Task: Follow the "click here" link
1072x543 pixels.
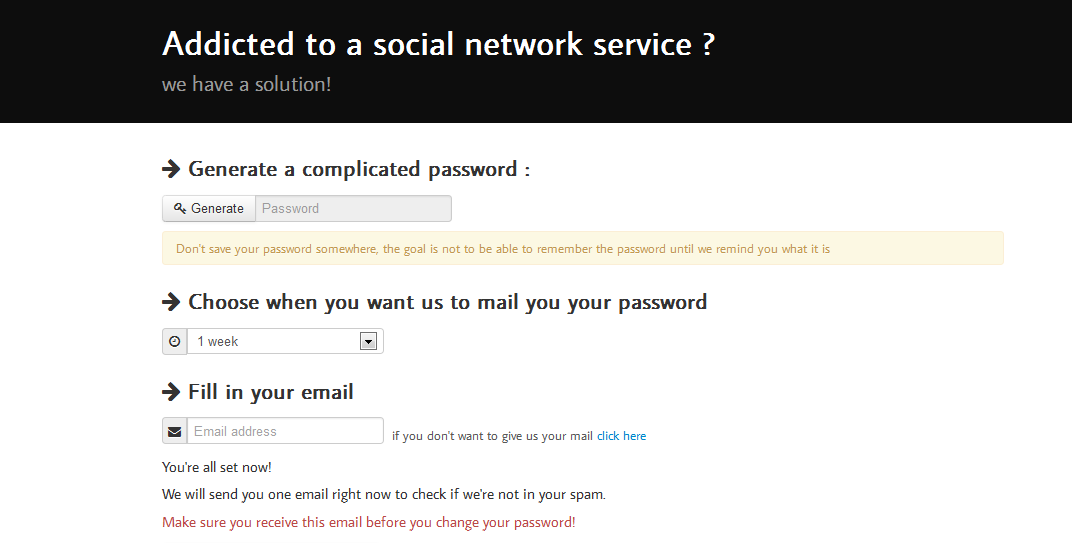Action: [621, 436]
